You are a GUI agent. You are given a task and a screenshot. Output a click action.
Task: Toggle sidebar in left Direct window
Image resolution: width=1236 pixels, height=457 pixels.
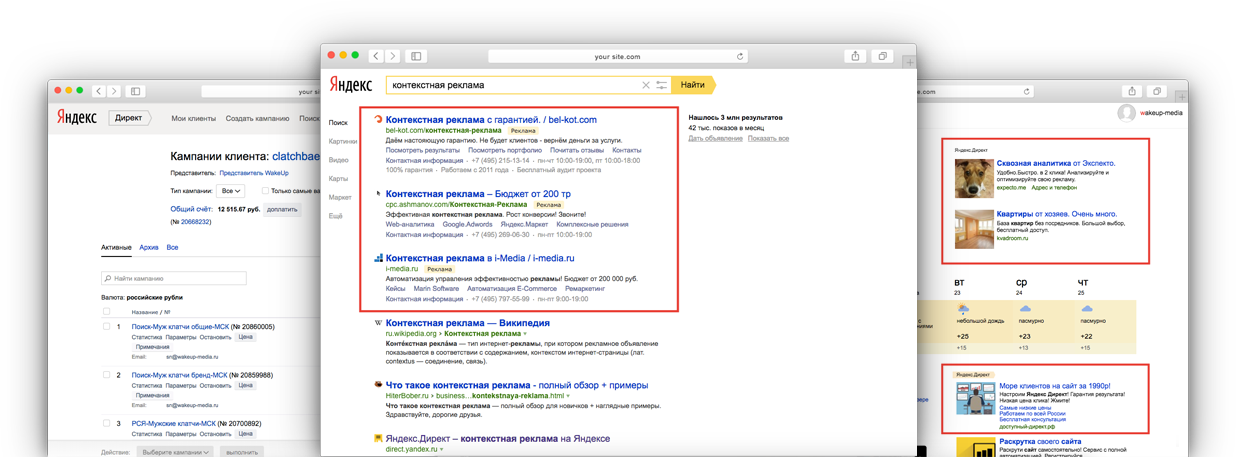click(136, 91)
